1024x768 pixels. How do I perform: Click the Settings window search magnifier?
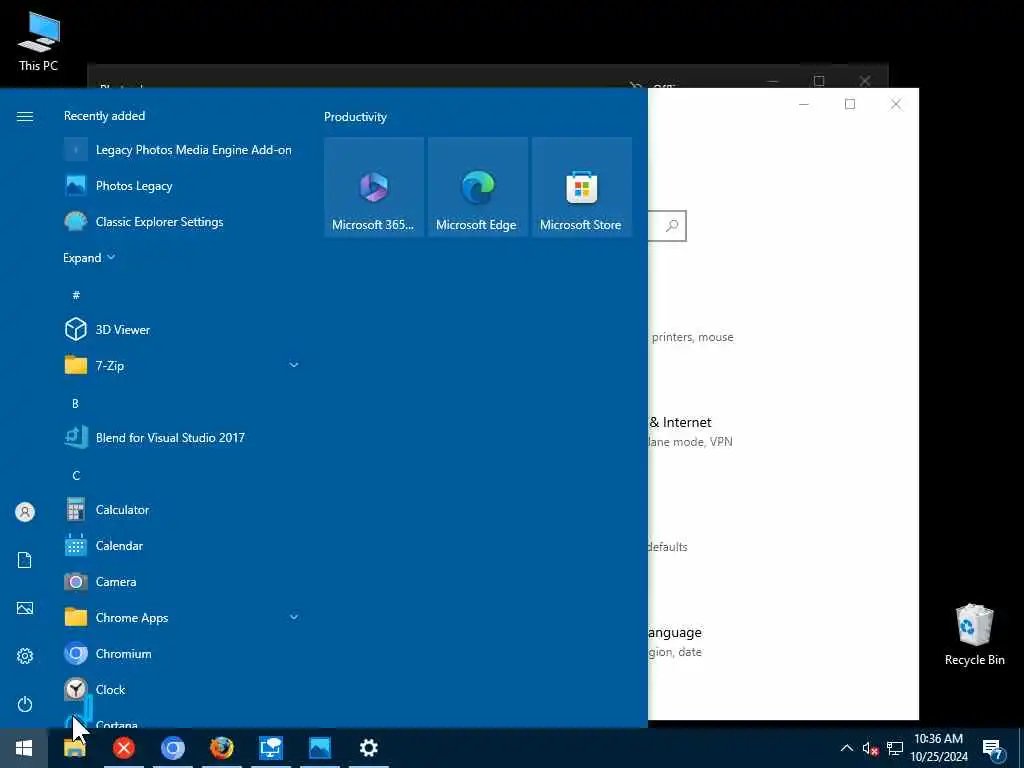(672, 226)
